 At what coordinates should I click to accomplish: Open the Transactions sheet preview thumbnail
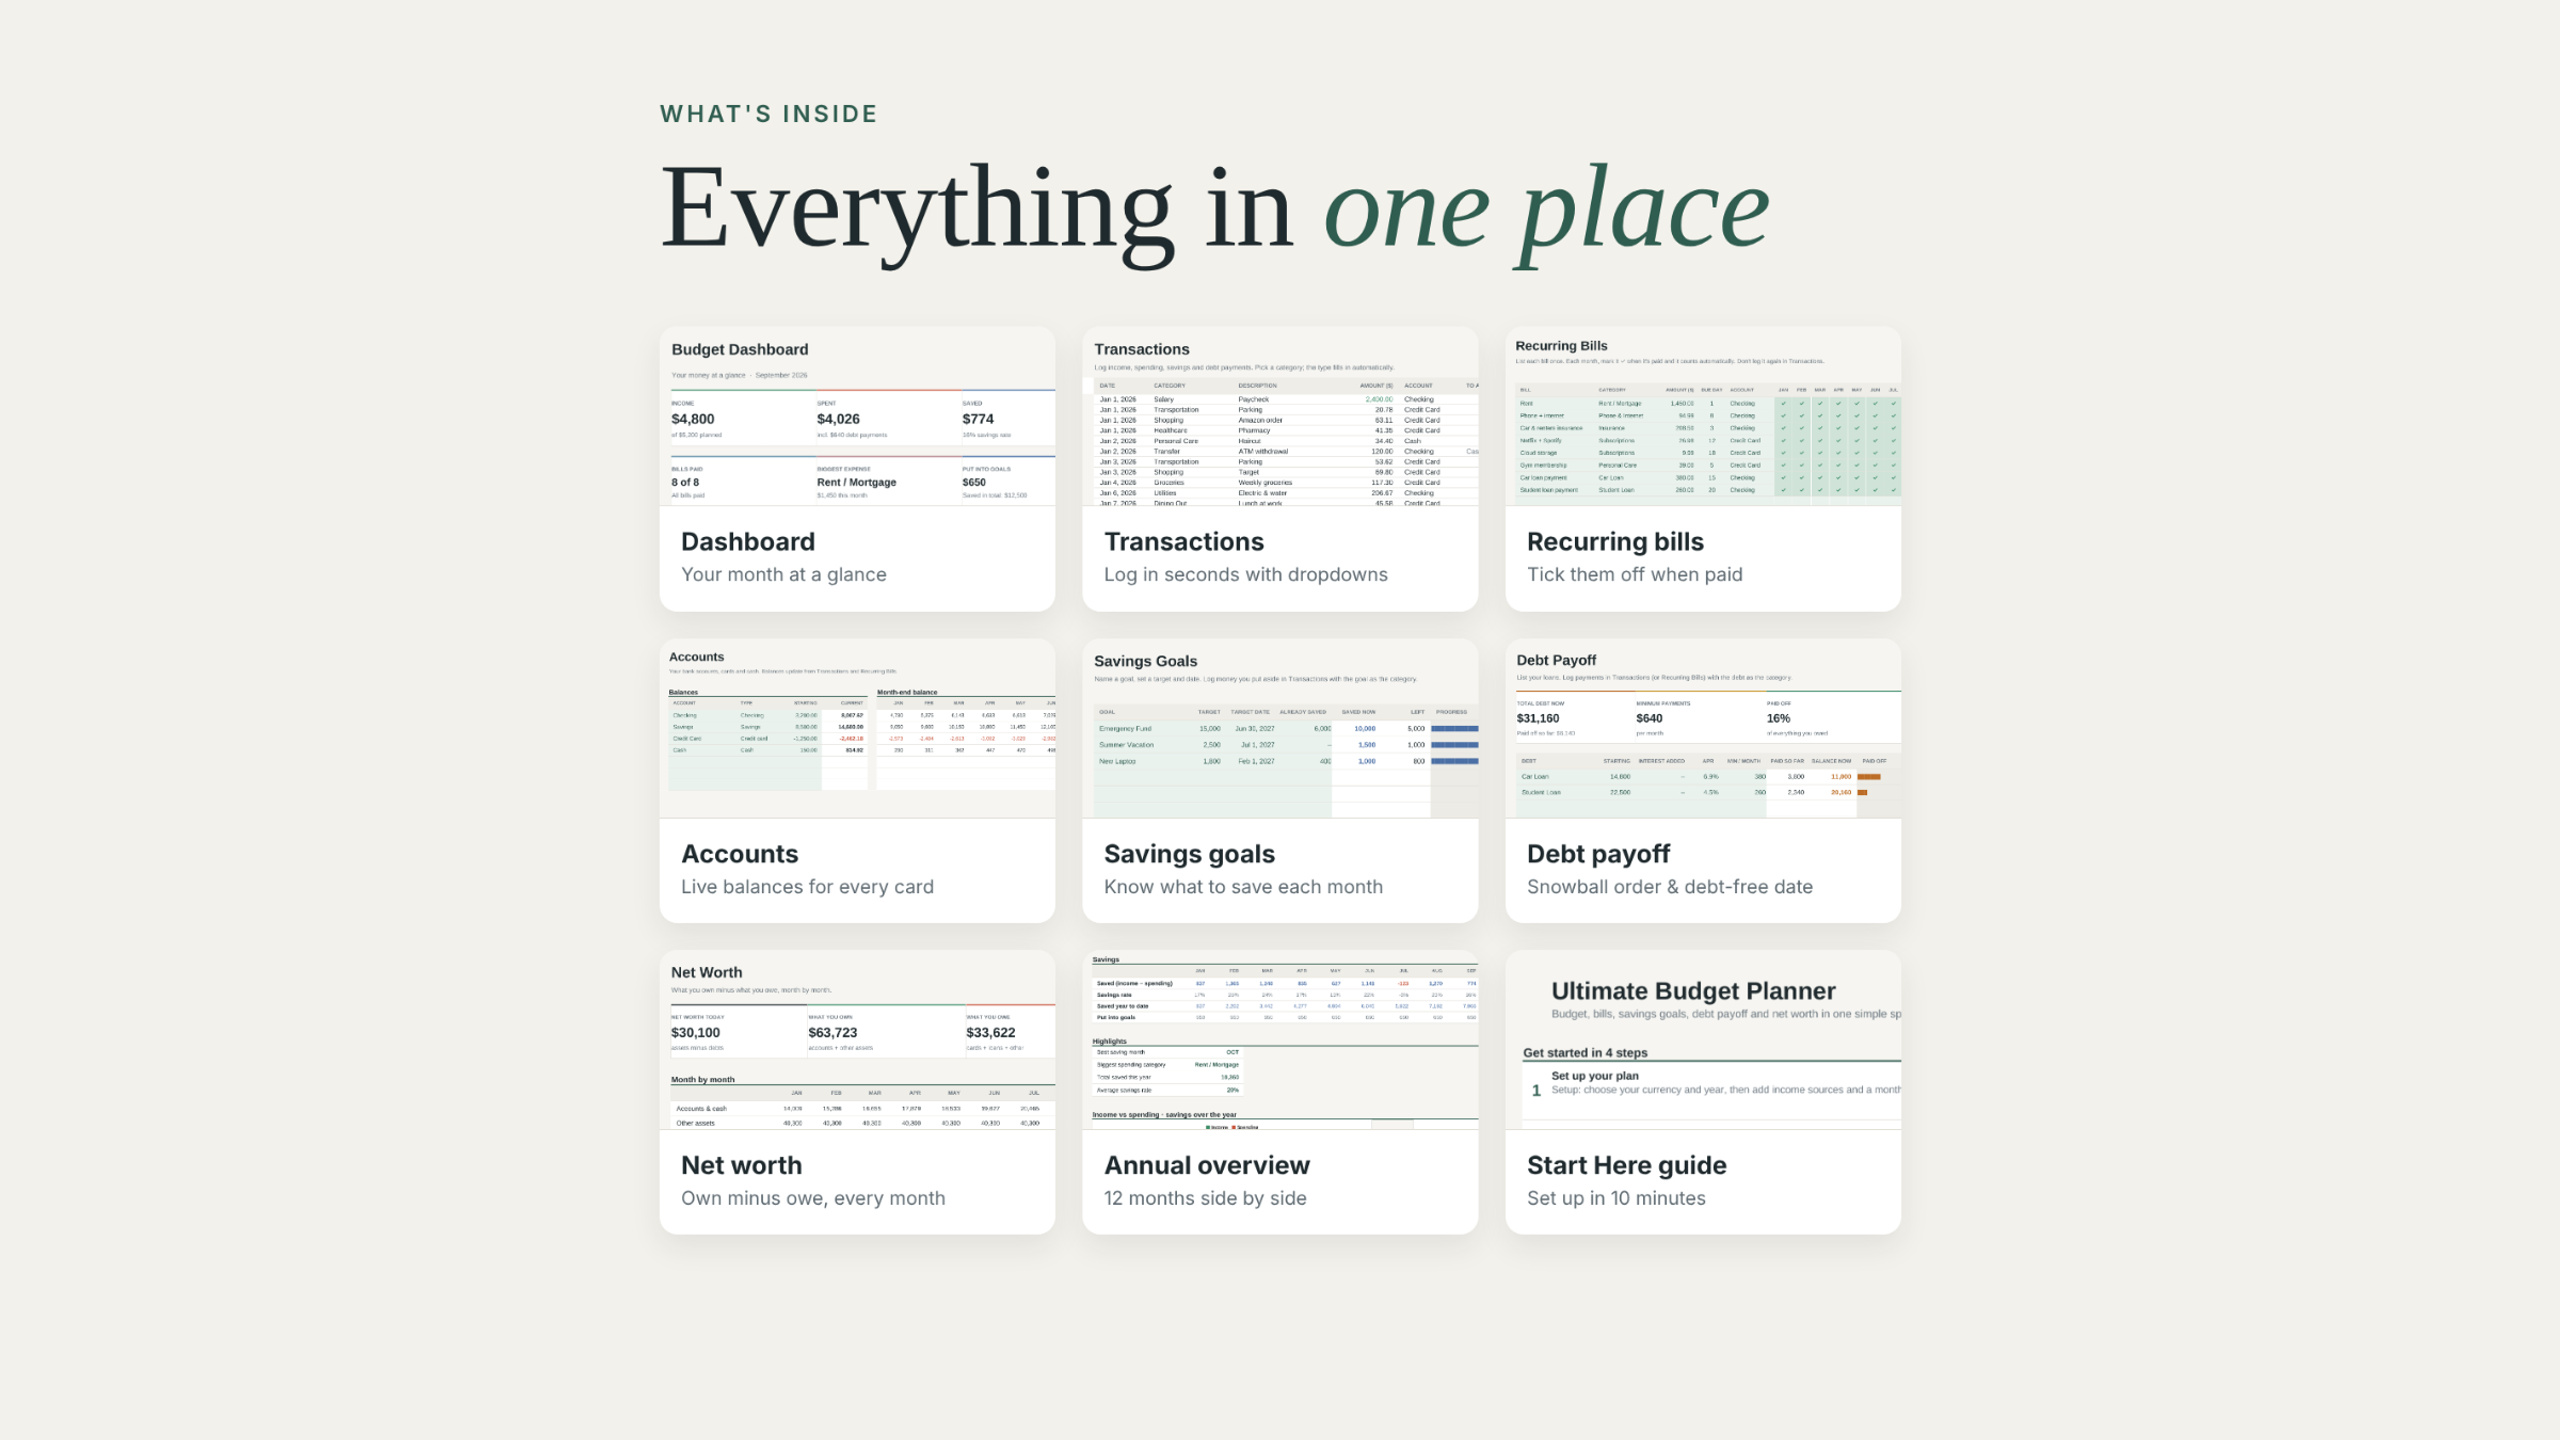(x=1280, y=416)
